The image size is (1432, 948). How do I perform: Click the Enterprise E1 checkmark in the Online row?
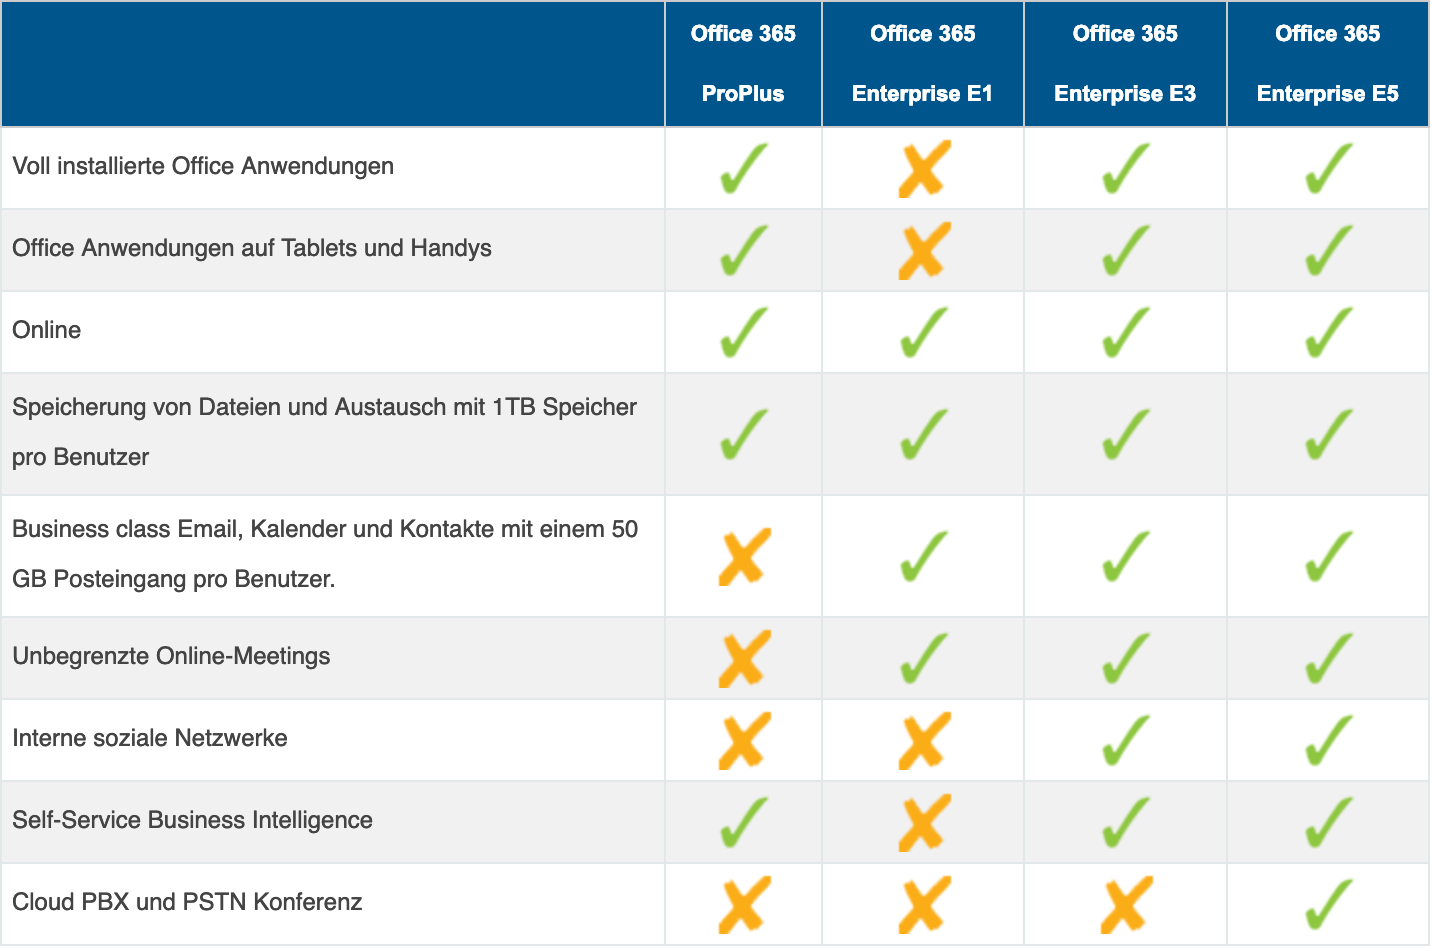pos(924,332)
